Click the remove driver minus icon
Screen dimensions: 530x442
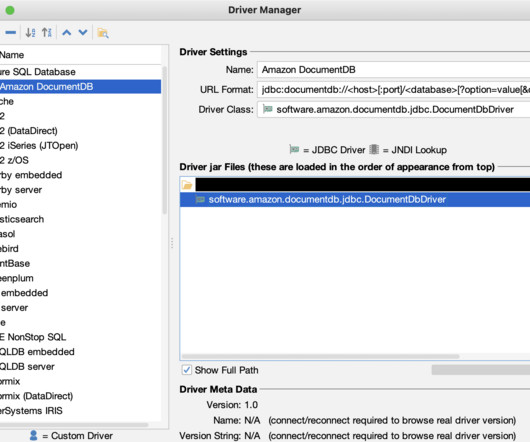10,33
